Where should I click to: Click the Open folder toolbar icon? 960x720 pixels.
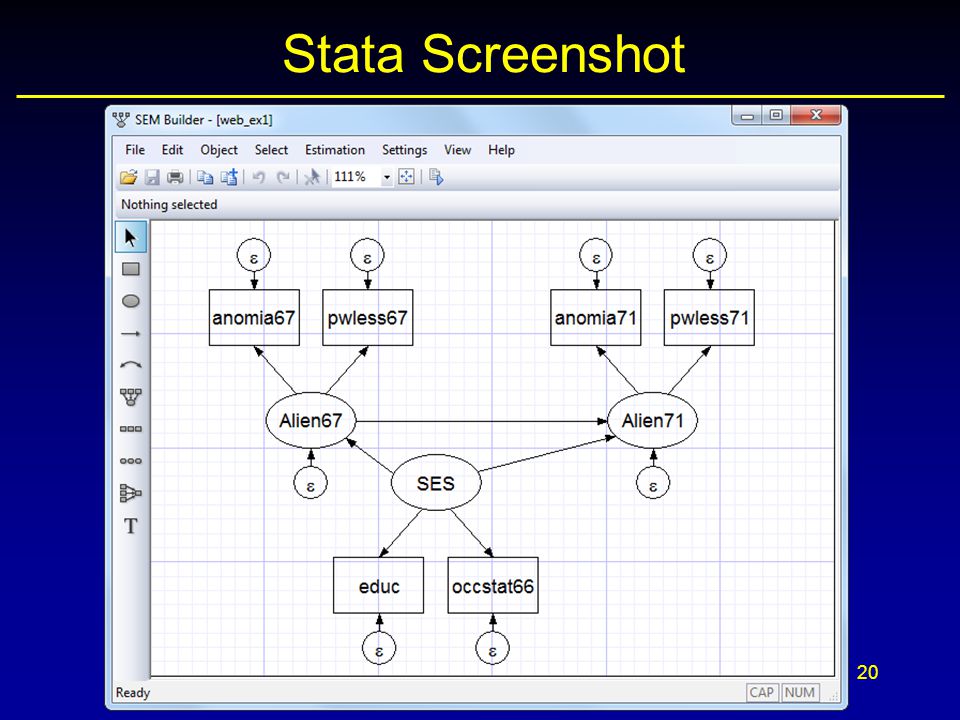129,178
